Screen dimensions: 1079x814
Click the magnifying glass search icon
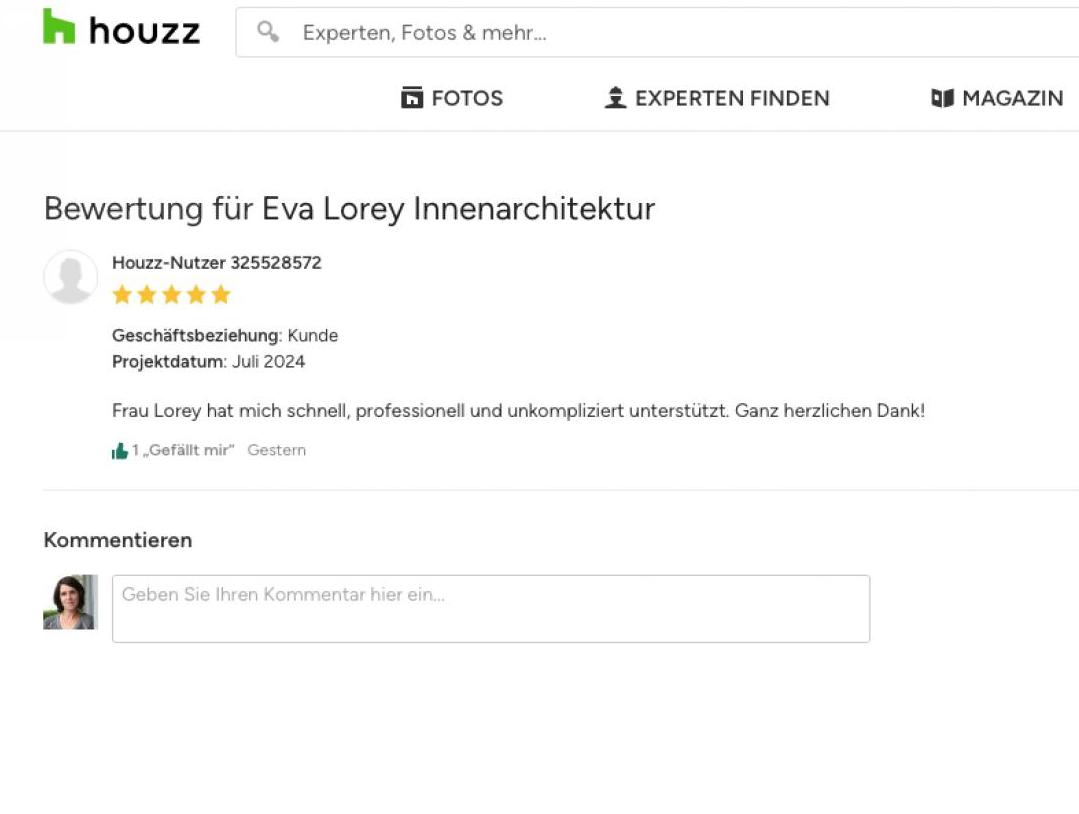coord(268,32)
